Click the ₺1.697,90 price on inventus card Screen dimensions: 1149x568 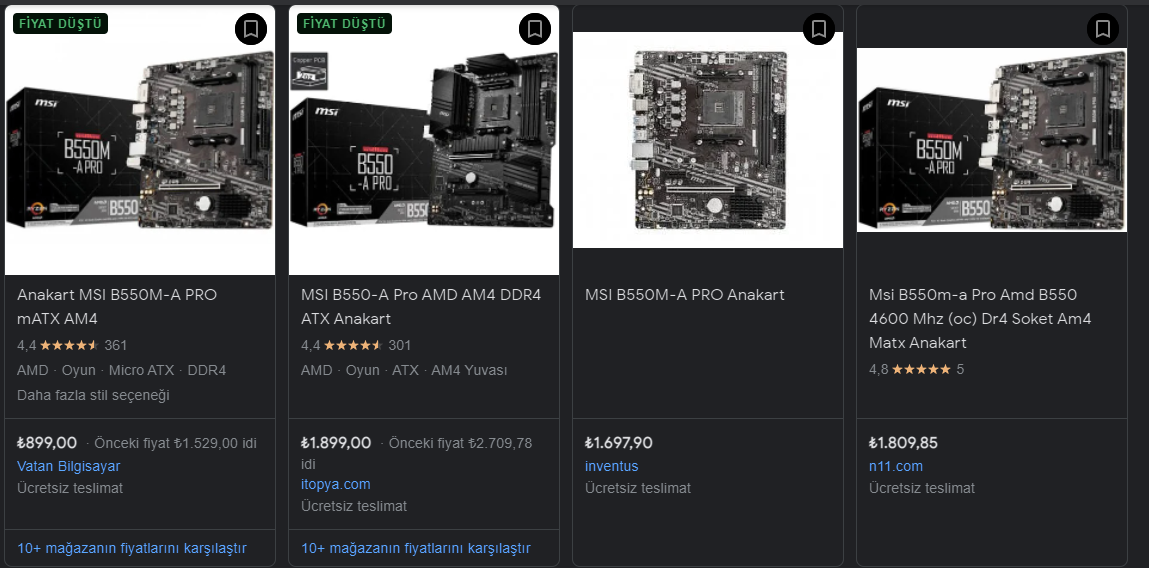618,443
